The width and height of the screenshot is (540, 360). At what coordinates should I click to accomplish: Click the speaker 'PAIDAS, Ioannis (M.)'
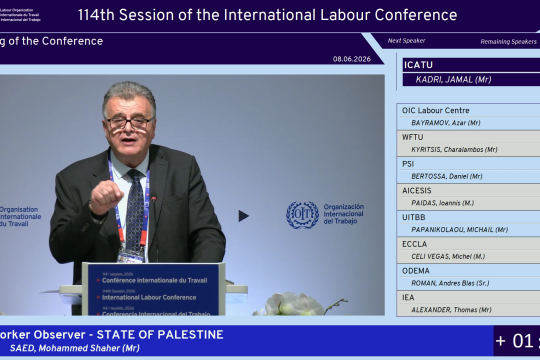[443, 203]
